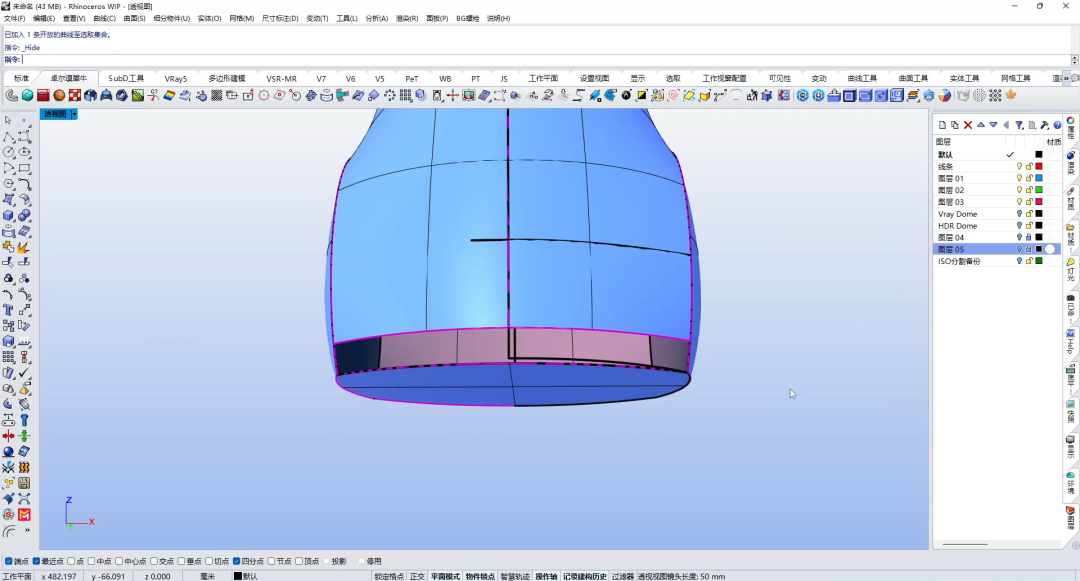This screenshot has width=1080, height=581.
Task: Click the red toolbox icon in top toolbar
Action: [x=43, y=95]
